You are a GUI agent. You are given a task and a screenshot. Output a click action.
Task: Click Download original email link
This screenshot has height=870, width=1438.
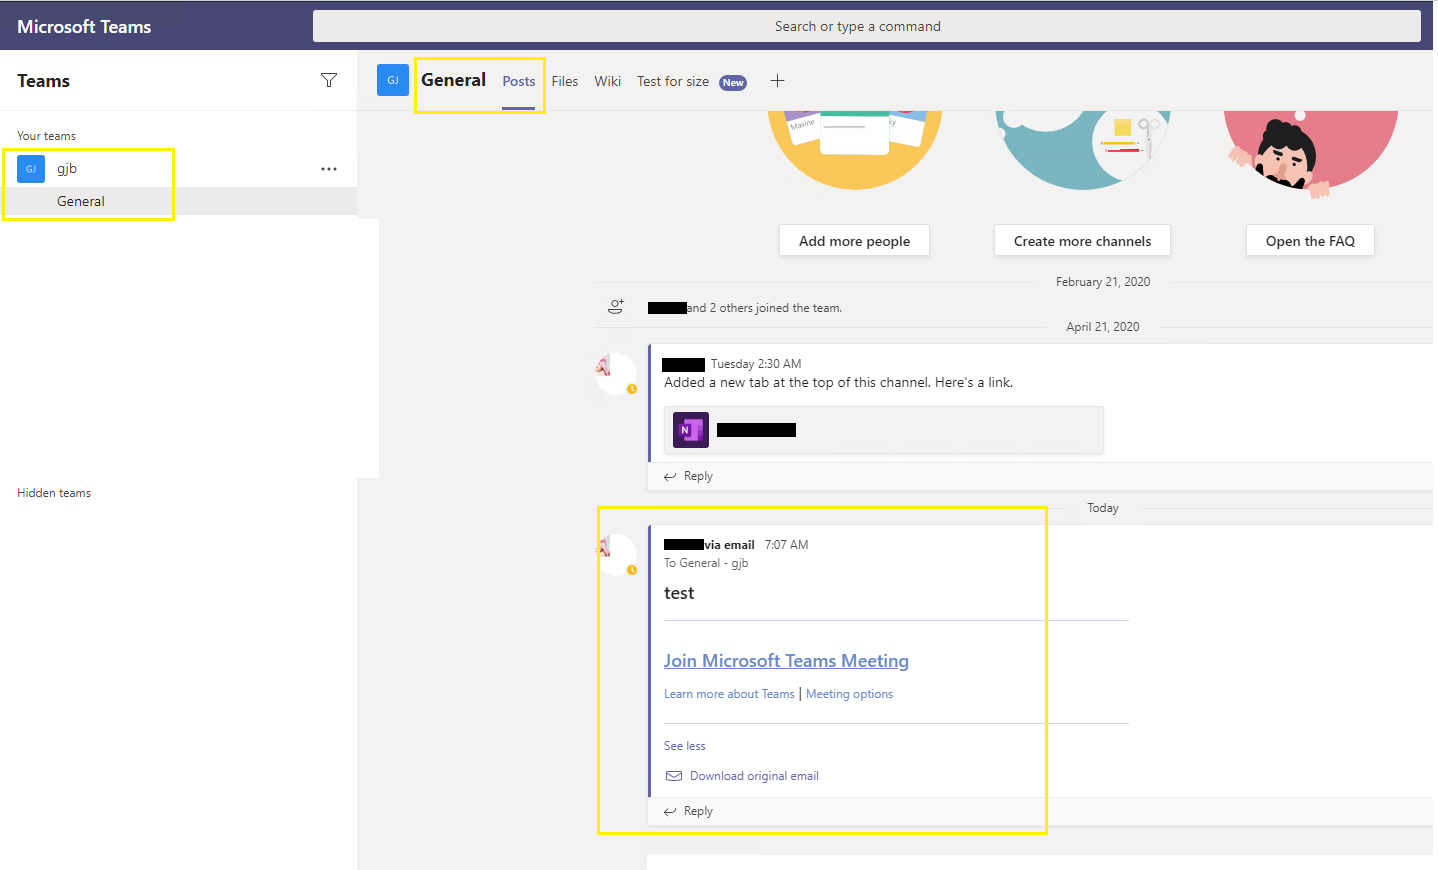754,776
